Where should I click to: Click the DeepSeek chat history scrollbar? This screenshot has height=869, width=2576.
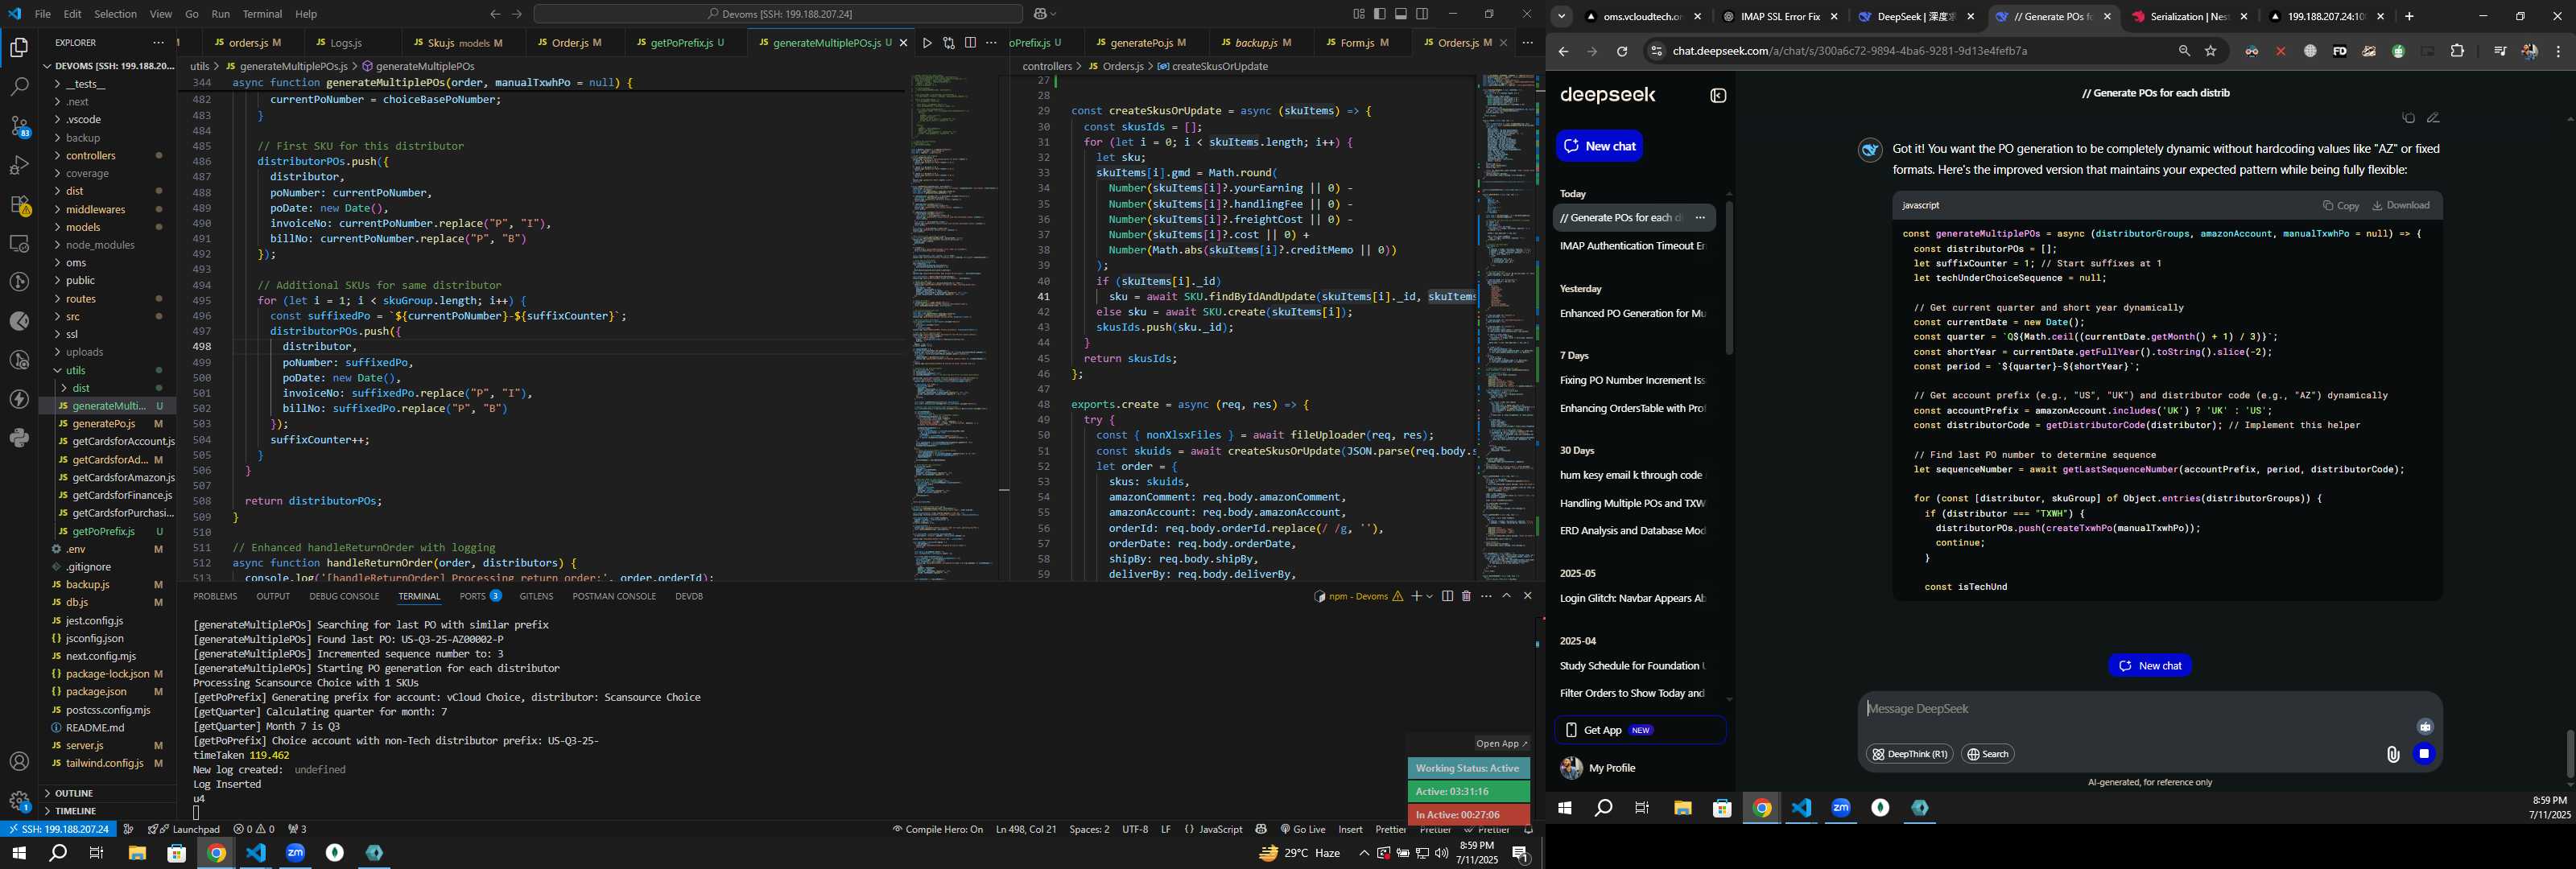tap(1728, 278)
